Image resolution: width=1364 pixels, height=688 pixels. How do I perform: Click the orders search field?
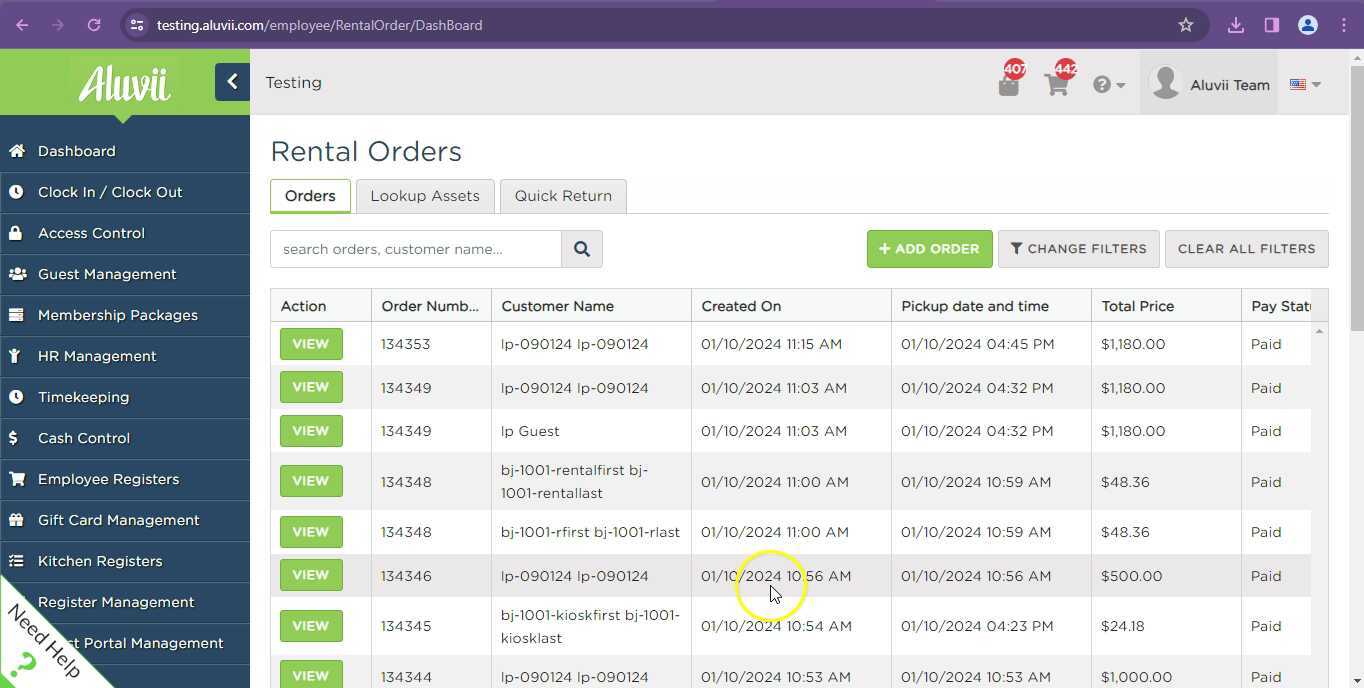(416, 248)
